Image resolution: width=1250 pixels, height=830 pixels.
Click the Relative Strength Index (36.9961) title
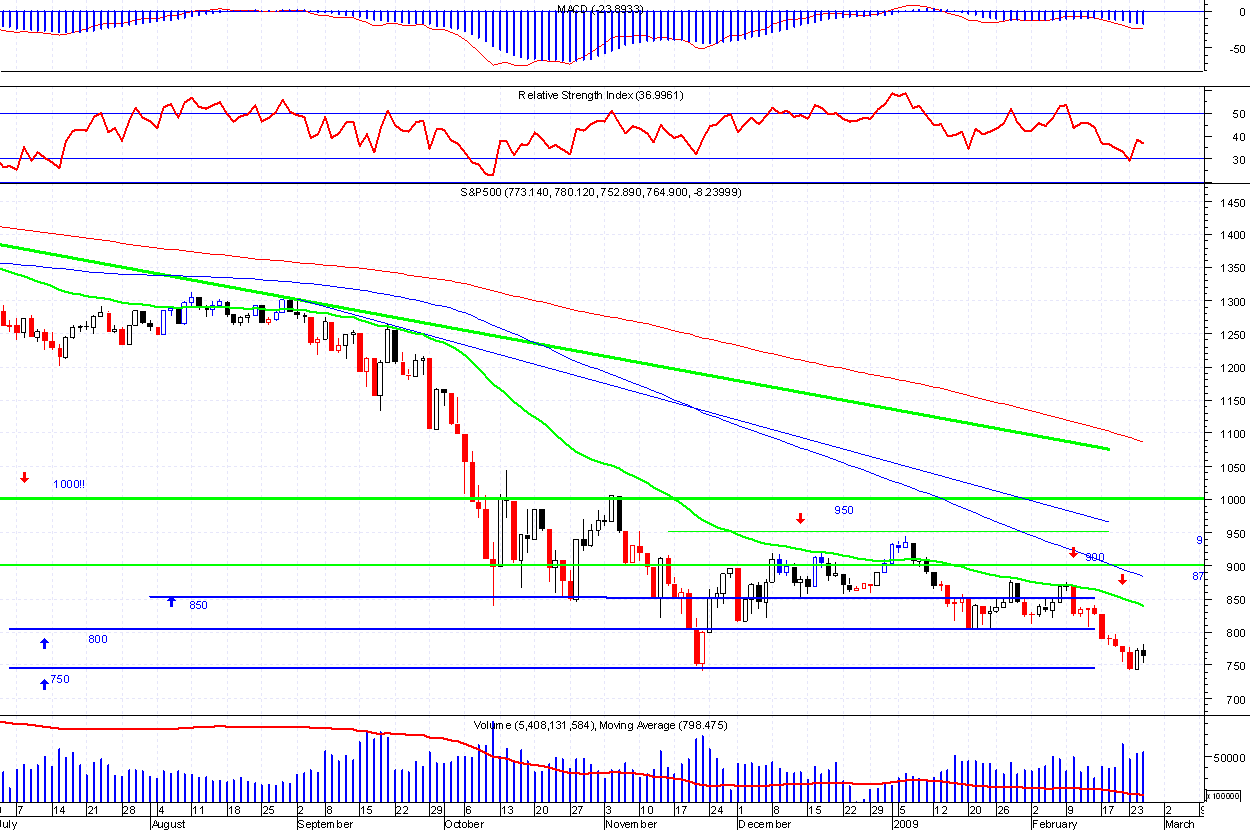[x=600, y=95]
